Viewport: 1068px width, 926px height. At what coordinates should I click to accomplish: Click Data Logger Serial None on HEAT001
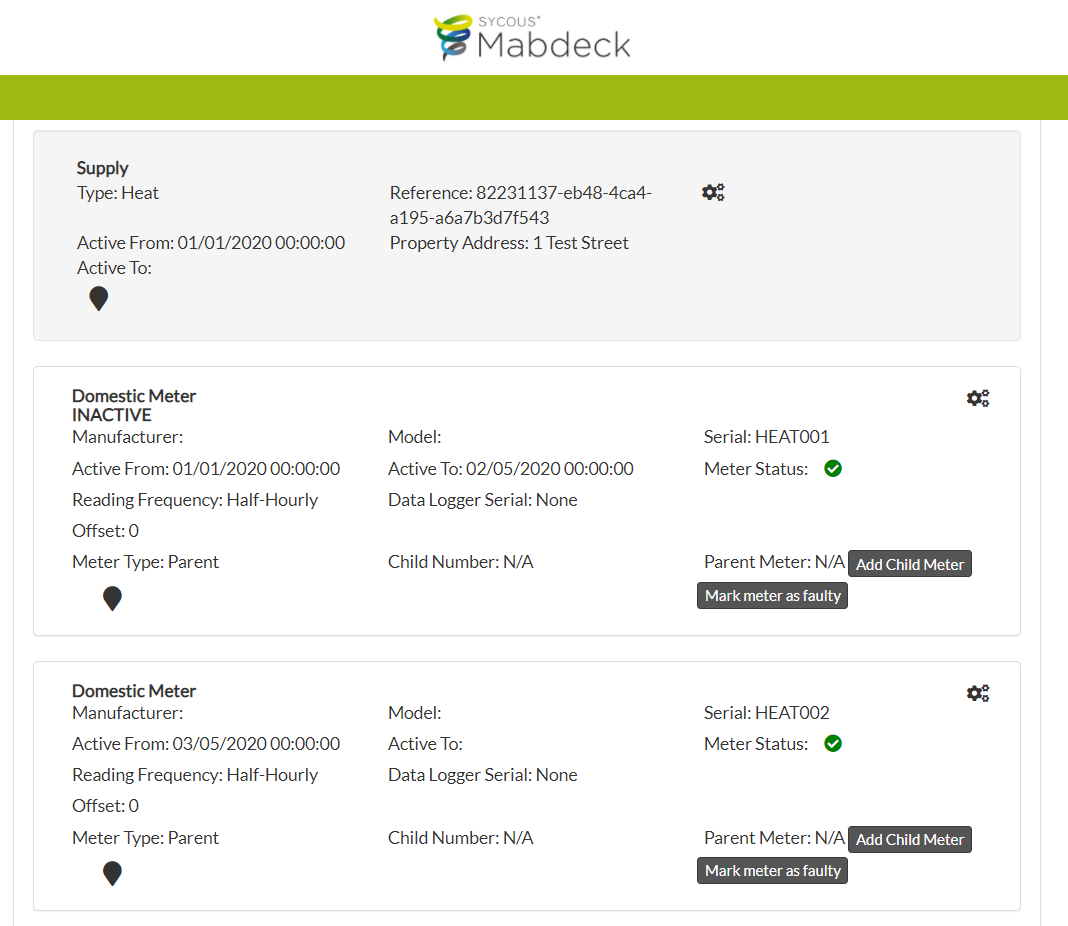pos(482,499)
